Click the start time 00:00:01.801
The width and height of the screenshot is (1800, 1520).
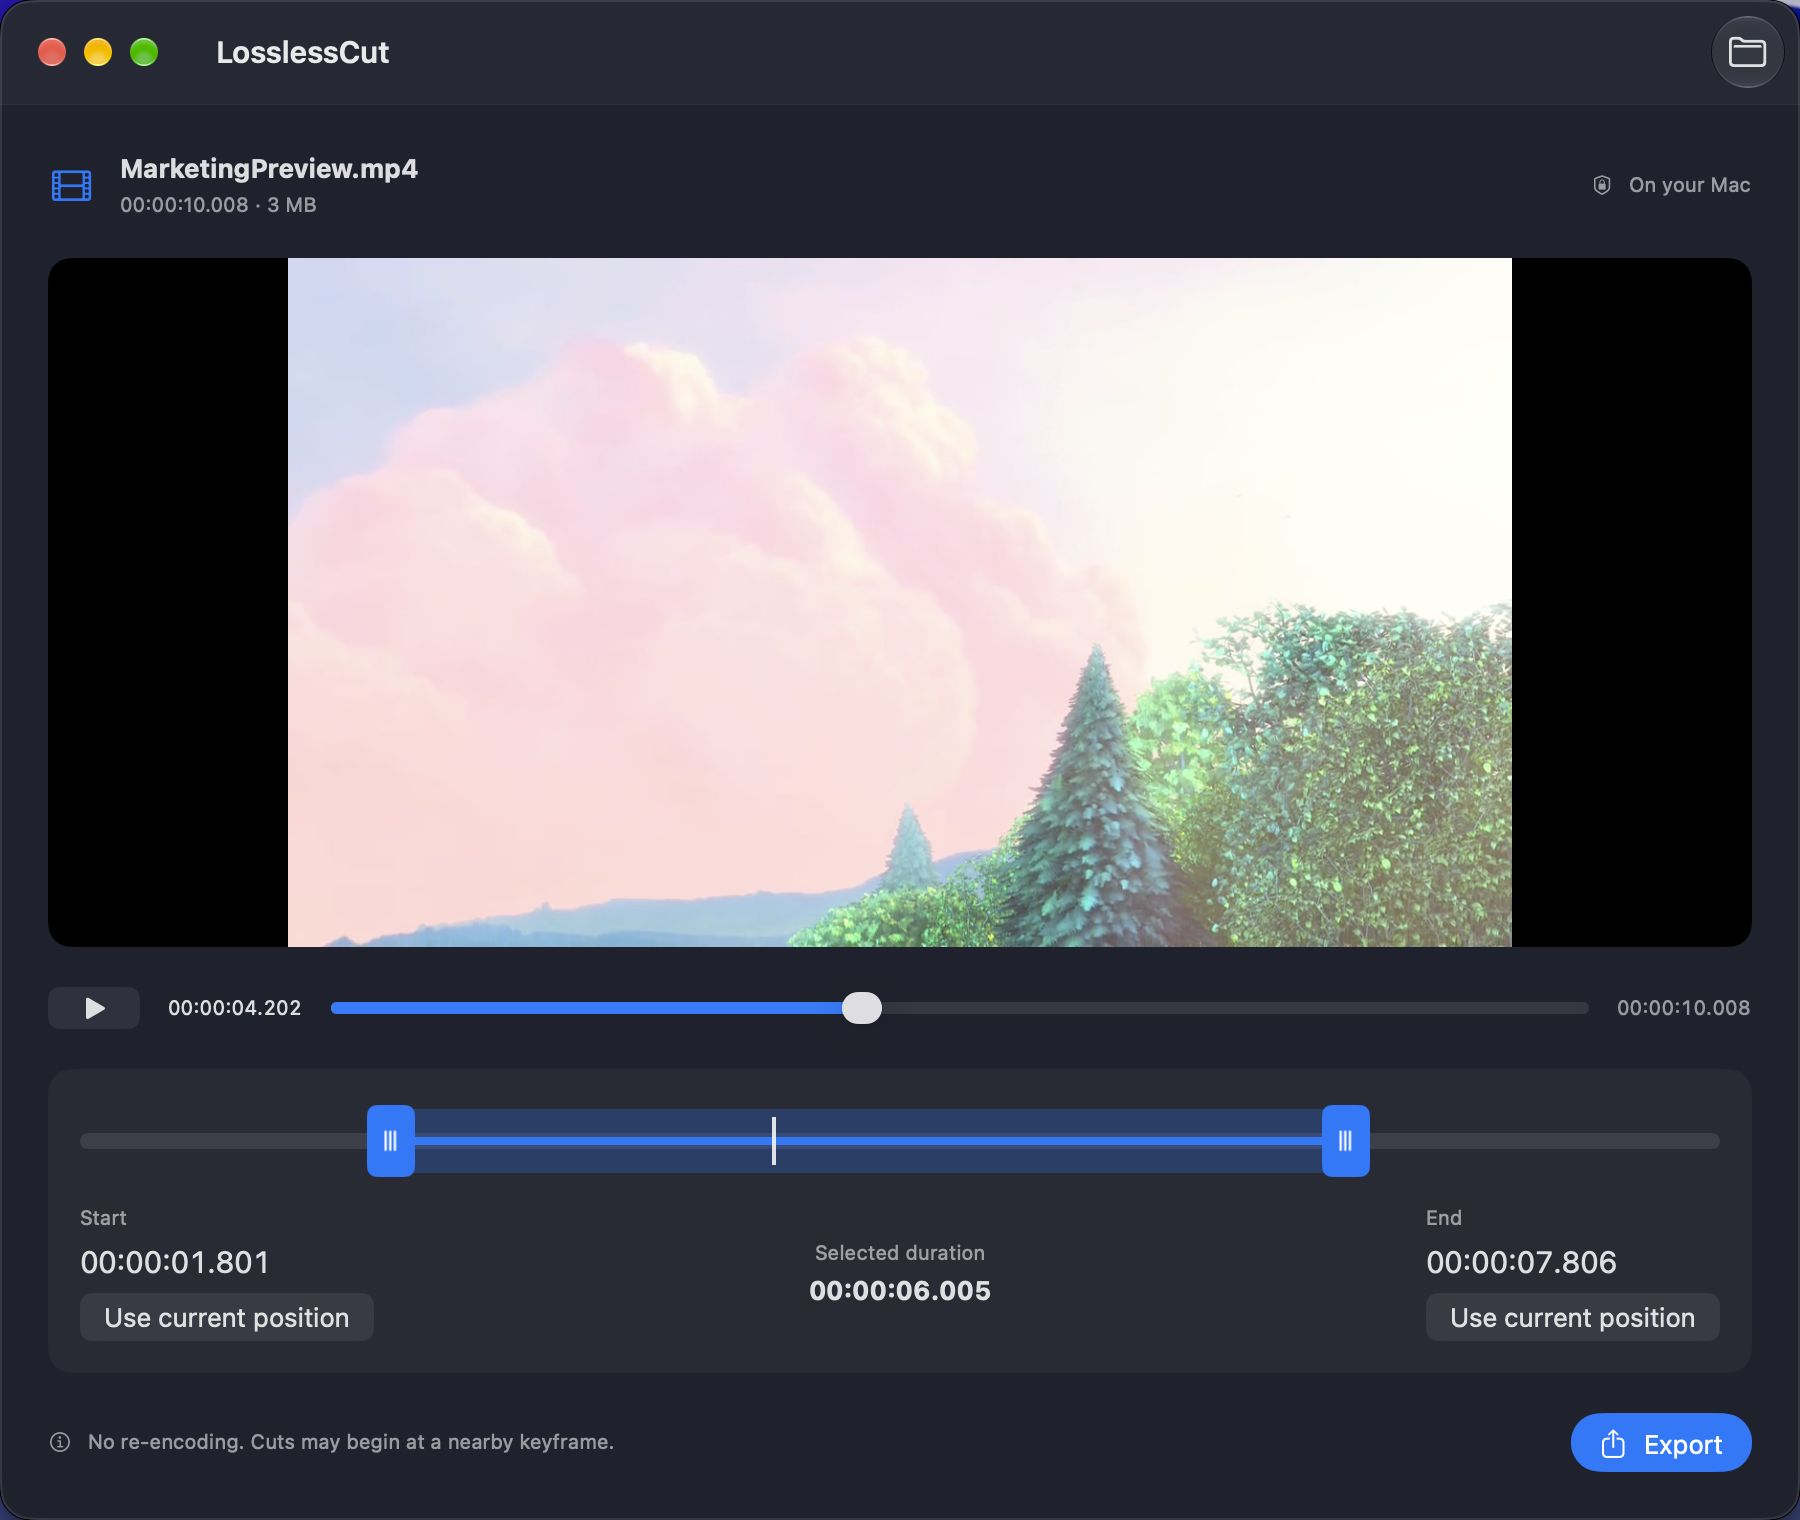pyautogui.click(x=175, y=1262)
